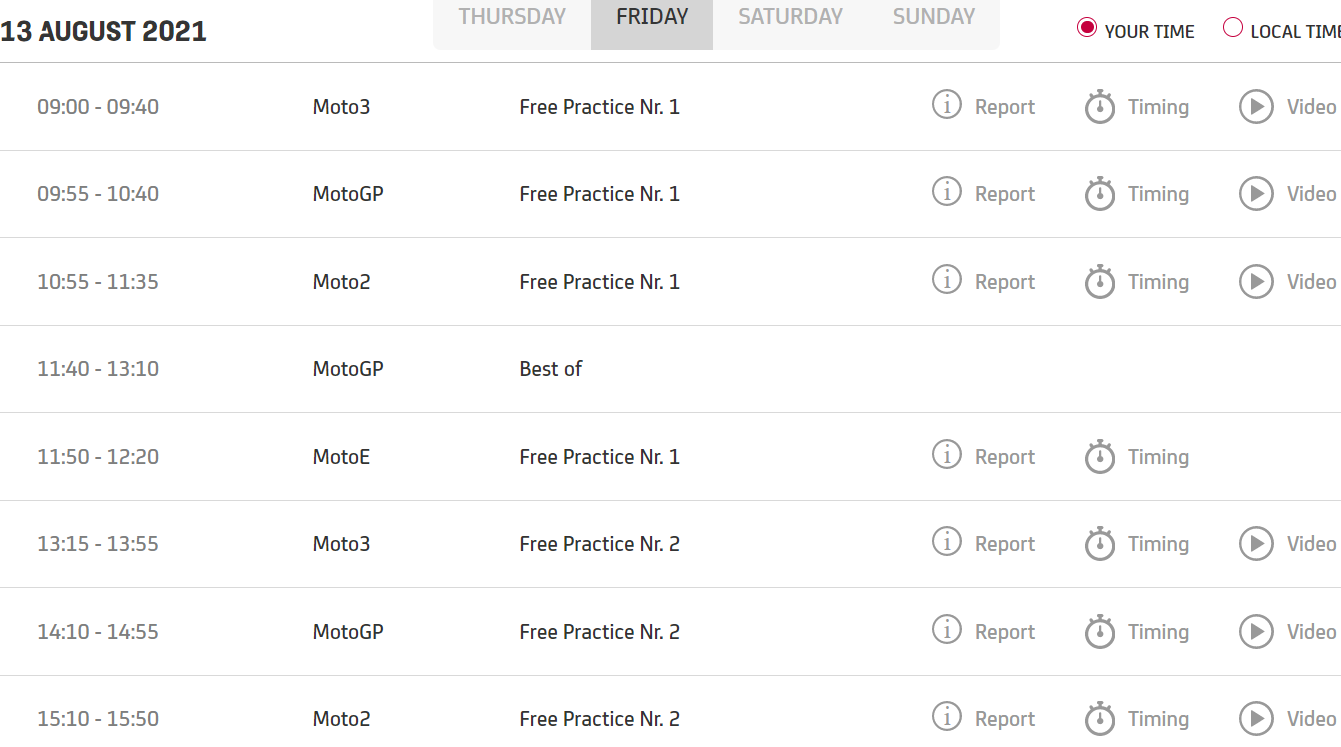Click the MotoGP Best of row title

pyautogui.click(x=550, y=369)
